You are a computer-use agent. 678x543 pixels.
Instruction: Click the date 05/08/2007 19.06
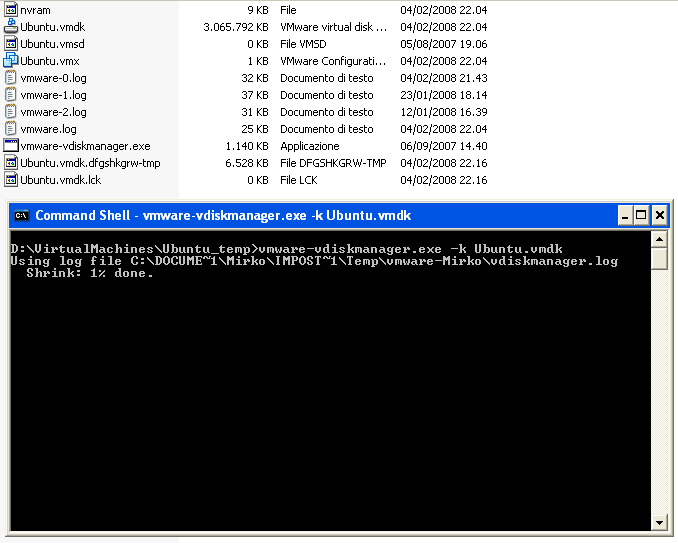coord(444,44)
